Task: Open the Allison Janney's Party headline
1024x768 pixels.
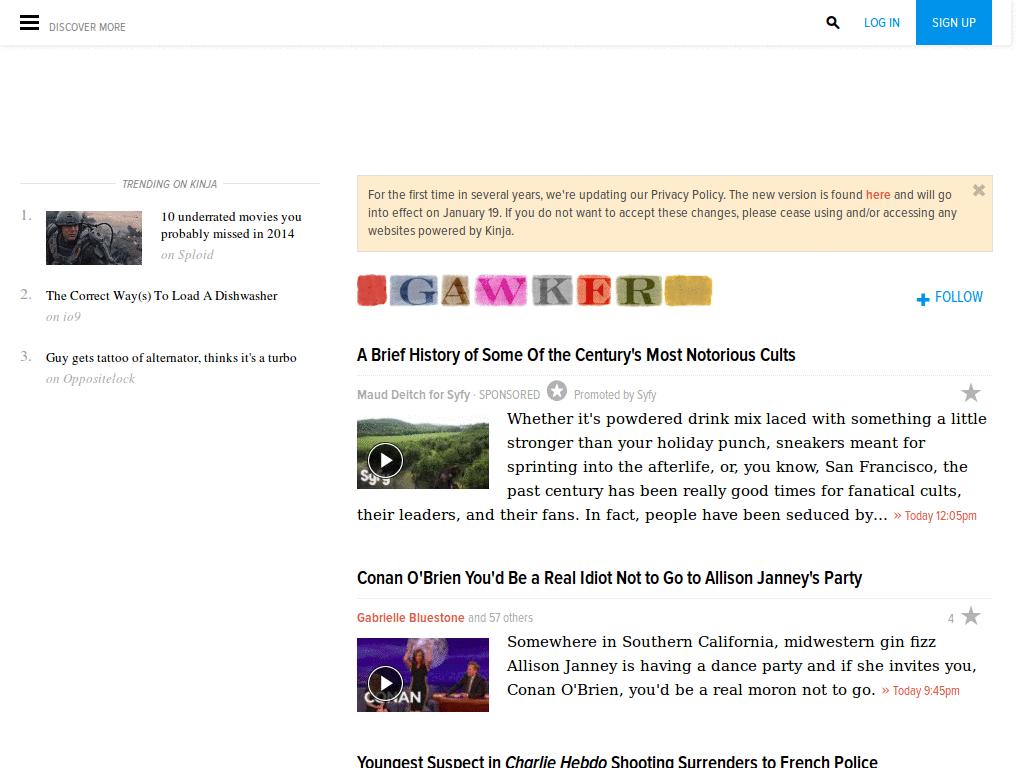Action: [x=609, y=579]
